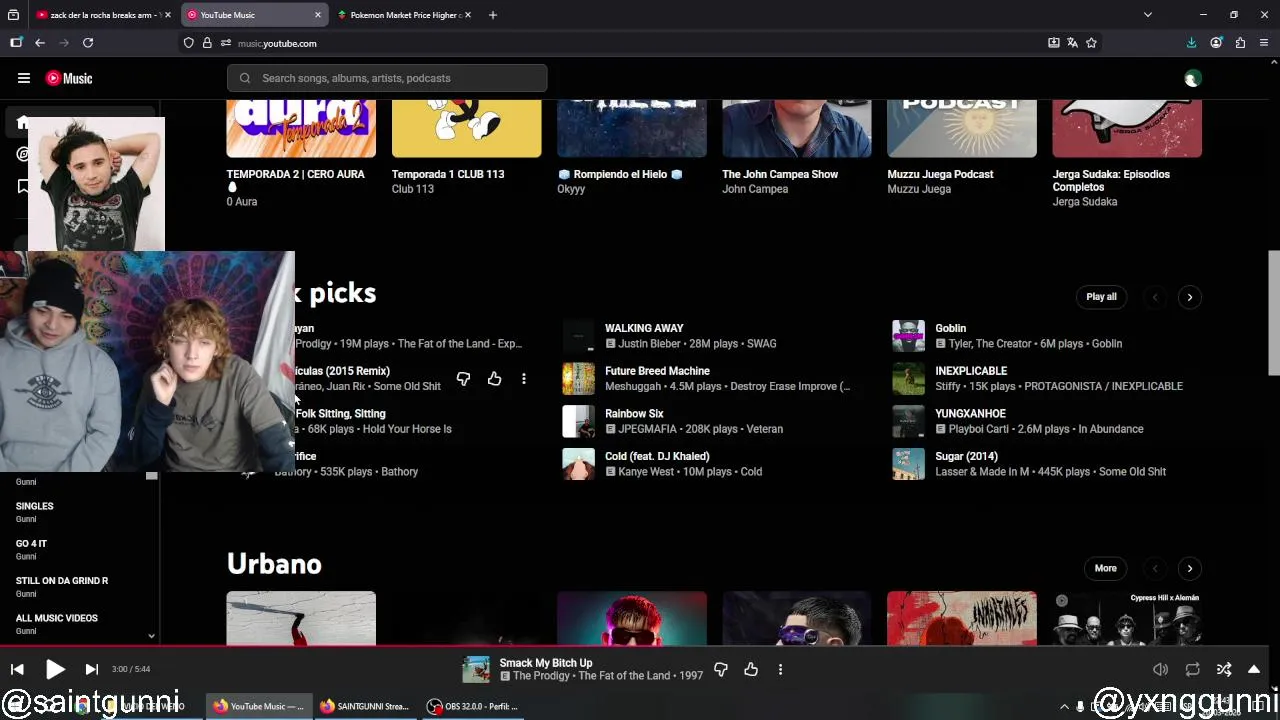Bookmark this page with the star icon
Screen dimensions: 1280x720
coord(1091,43)
